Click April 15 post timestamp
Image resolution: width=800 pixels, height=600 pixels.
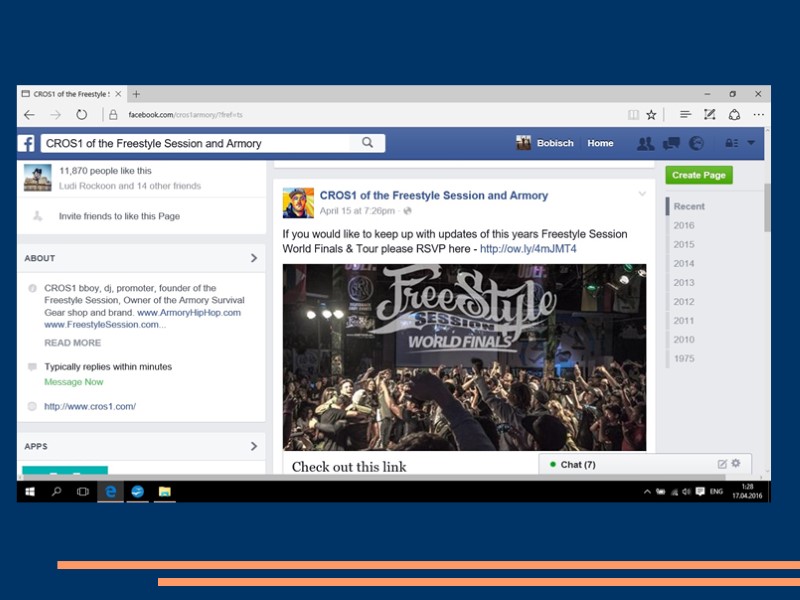357,211
